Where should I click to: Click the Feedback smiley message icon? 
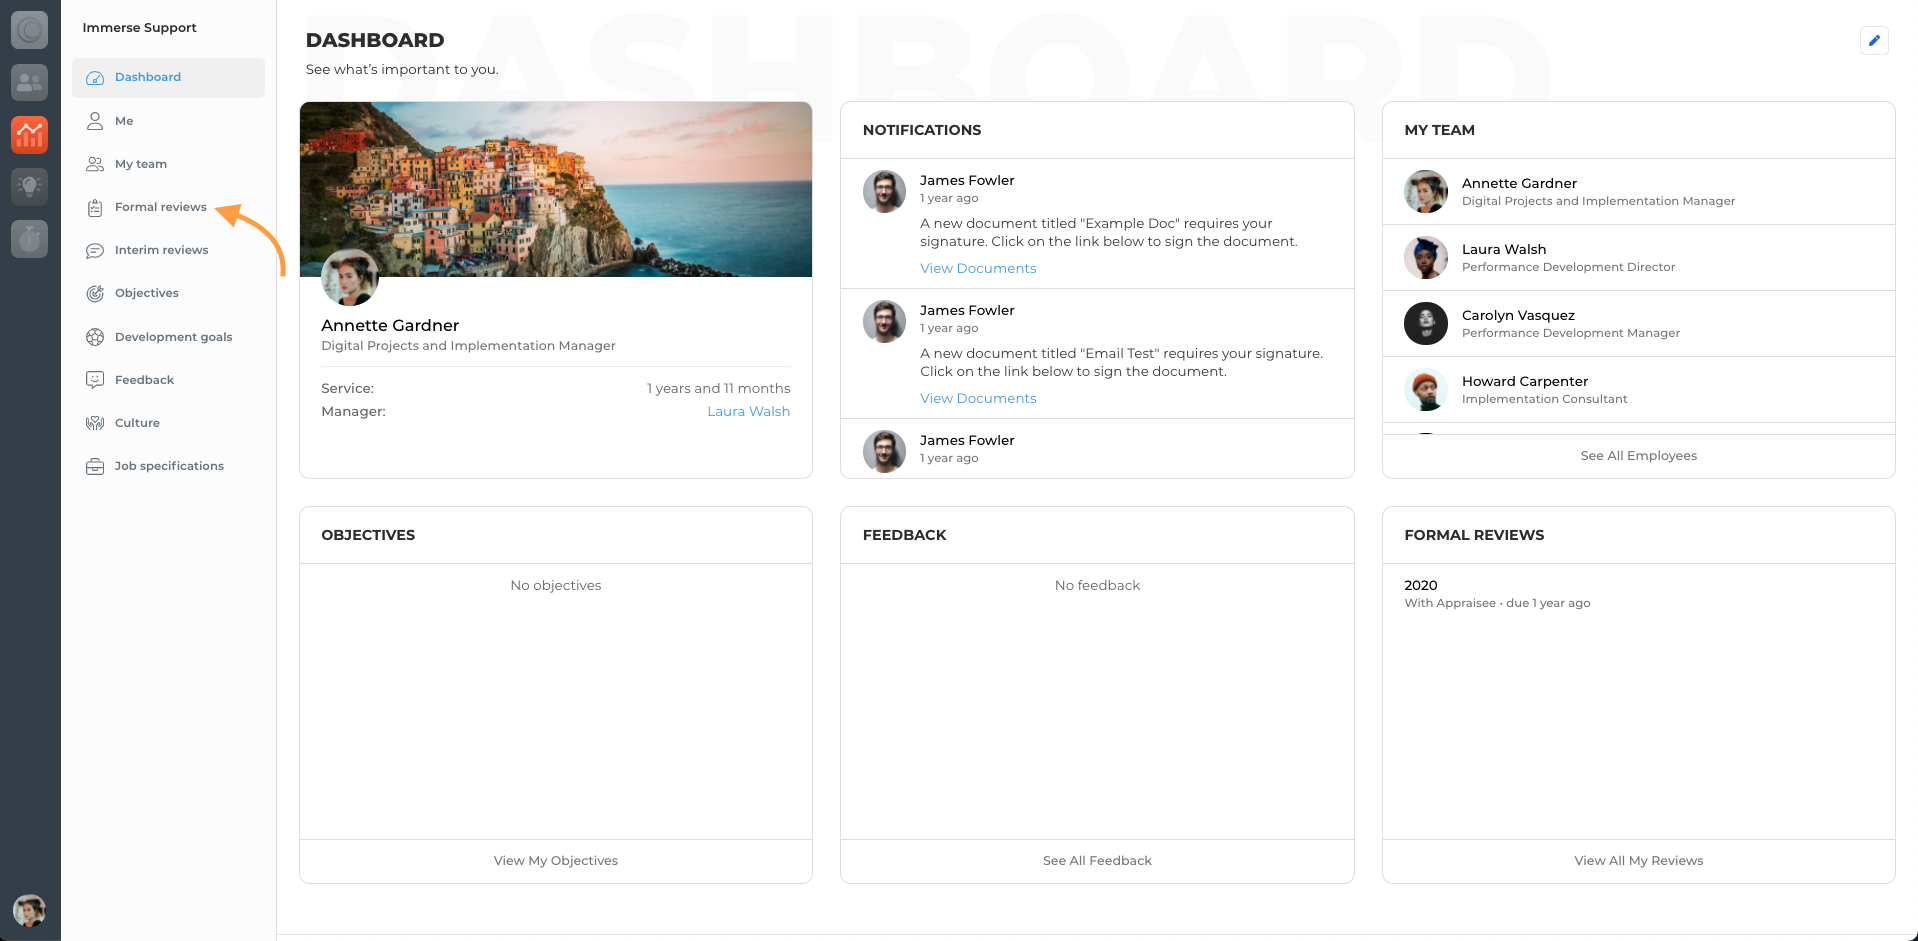click(95, 380)
